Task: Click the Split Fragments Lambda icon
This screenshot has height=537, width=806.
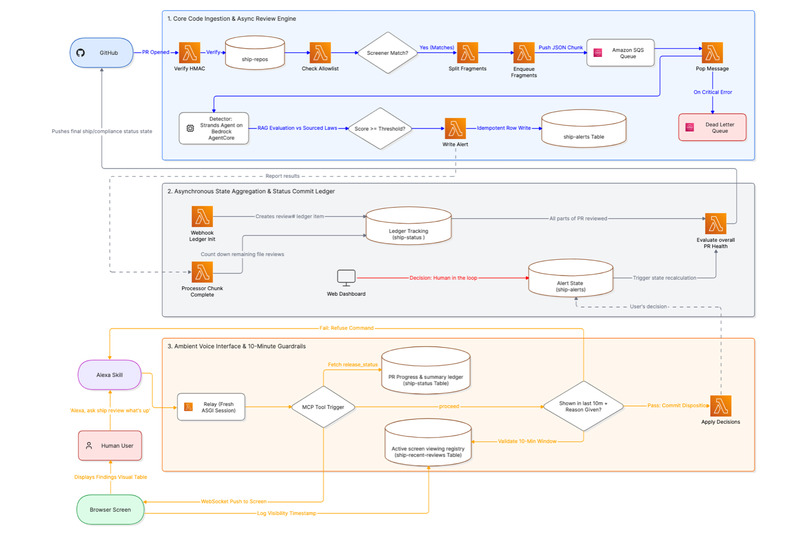Action: [467, 52]
